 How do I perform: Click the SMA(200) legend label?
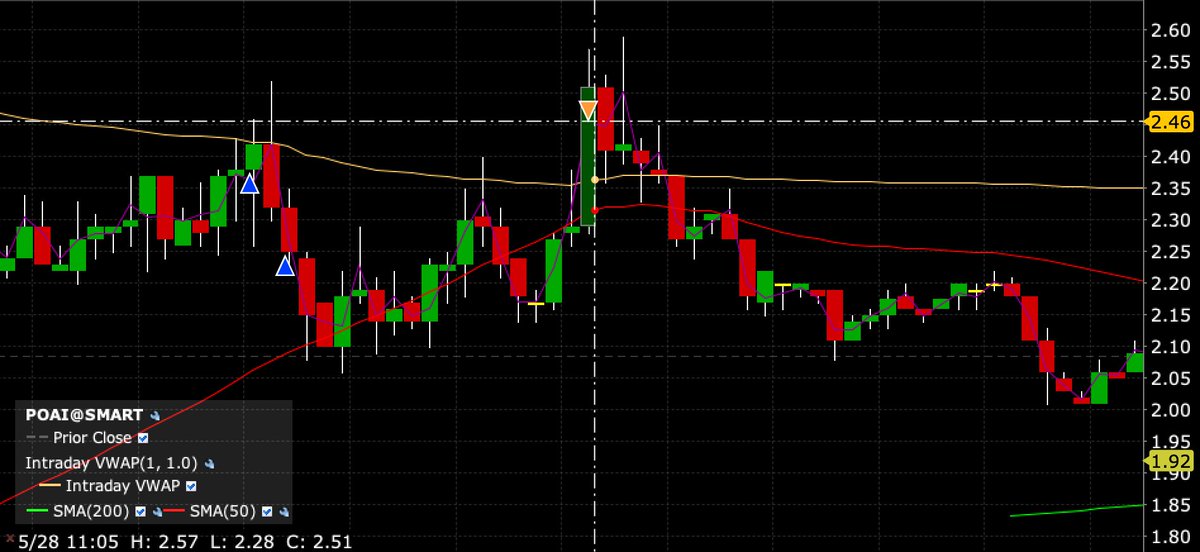[x=91, y=512]
